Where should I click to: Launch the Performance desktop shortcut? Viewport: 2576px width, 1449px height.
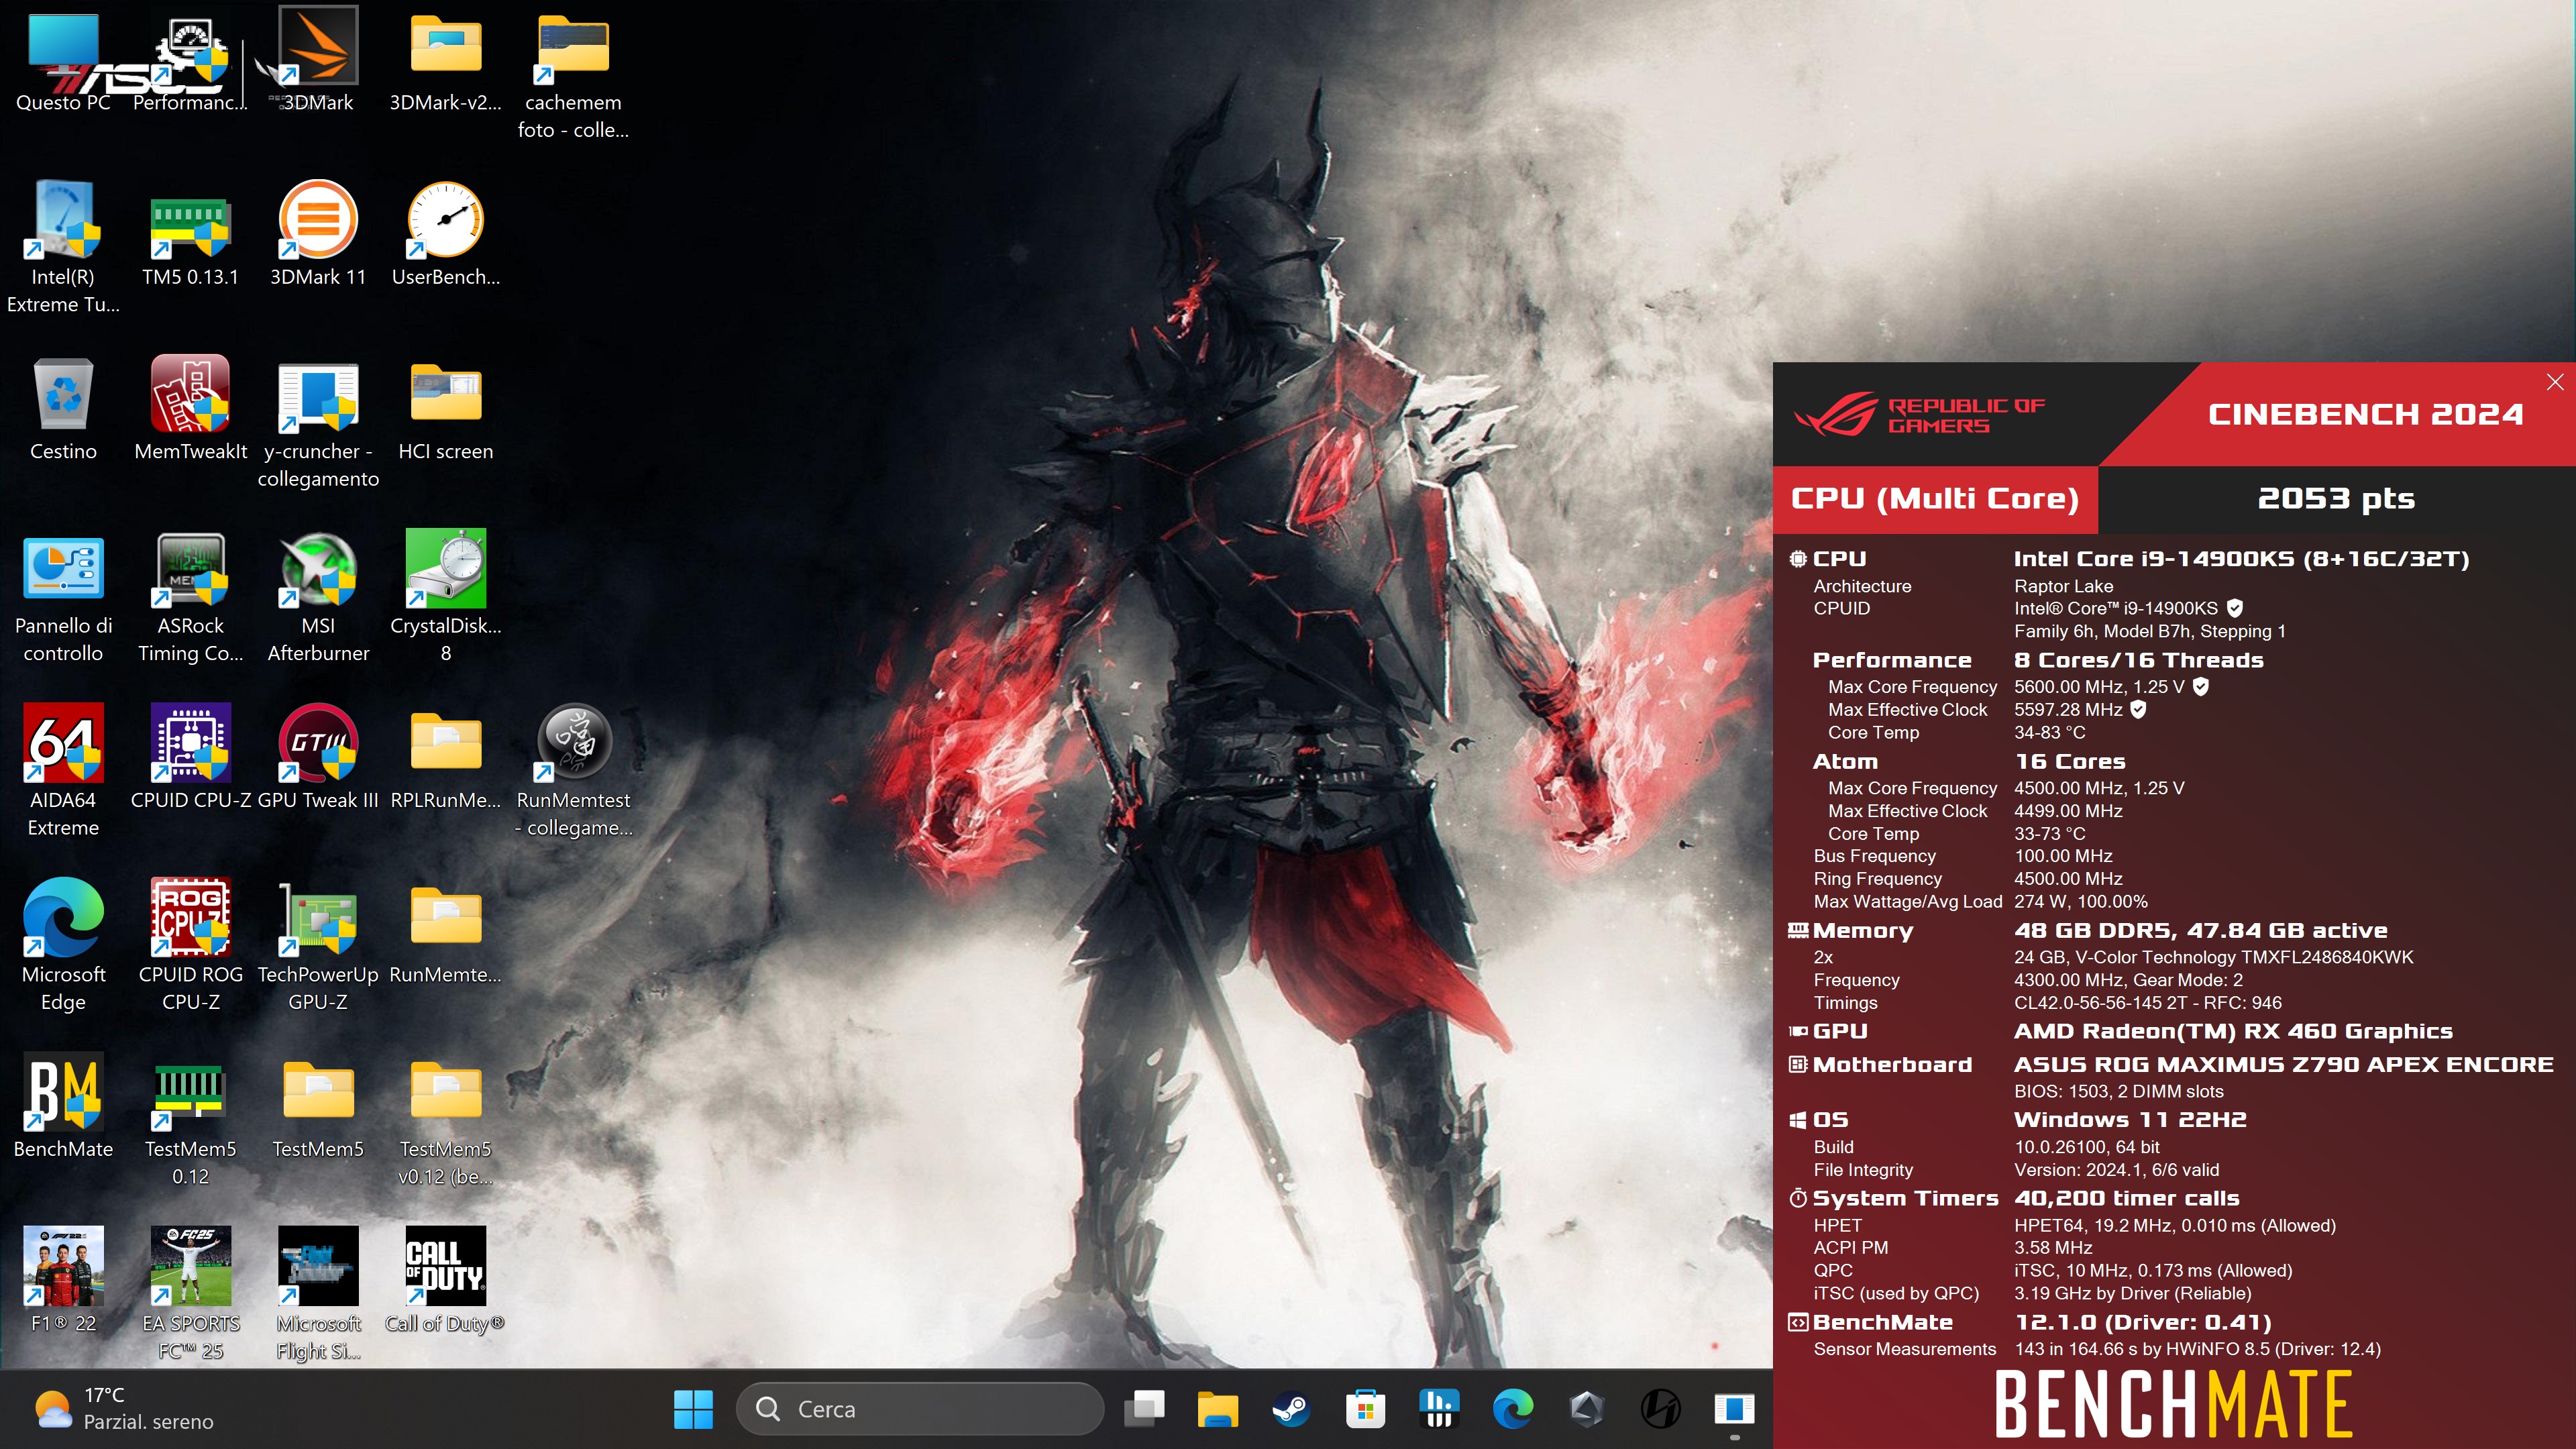[x=190, y=62]
